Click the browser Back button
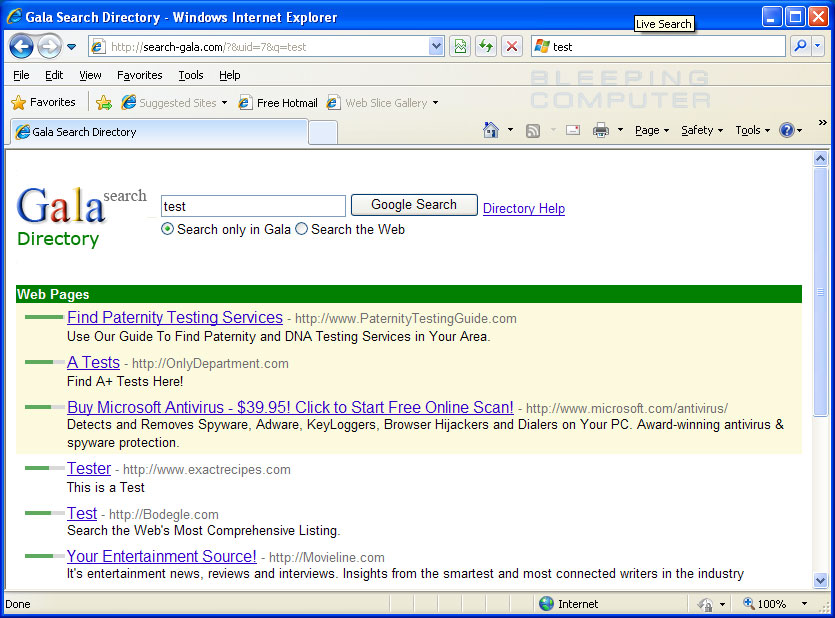The width and height of the screenshot is (835, 618). click(x=22, y=46)
